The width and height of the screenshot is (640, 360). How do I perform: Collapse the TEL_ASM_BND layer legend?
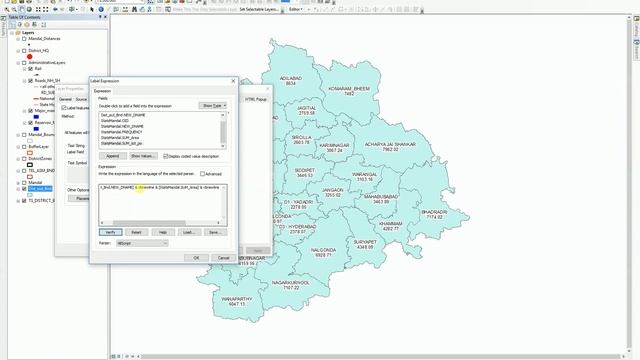pyautogui.click(x=18, y=171)
